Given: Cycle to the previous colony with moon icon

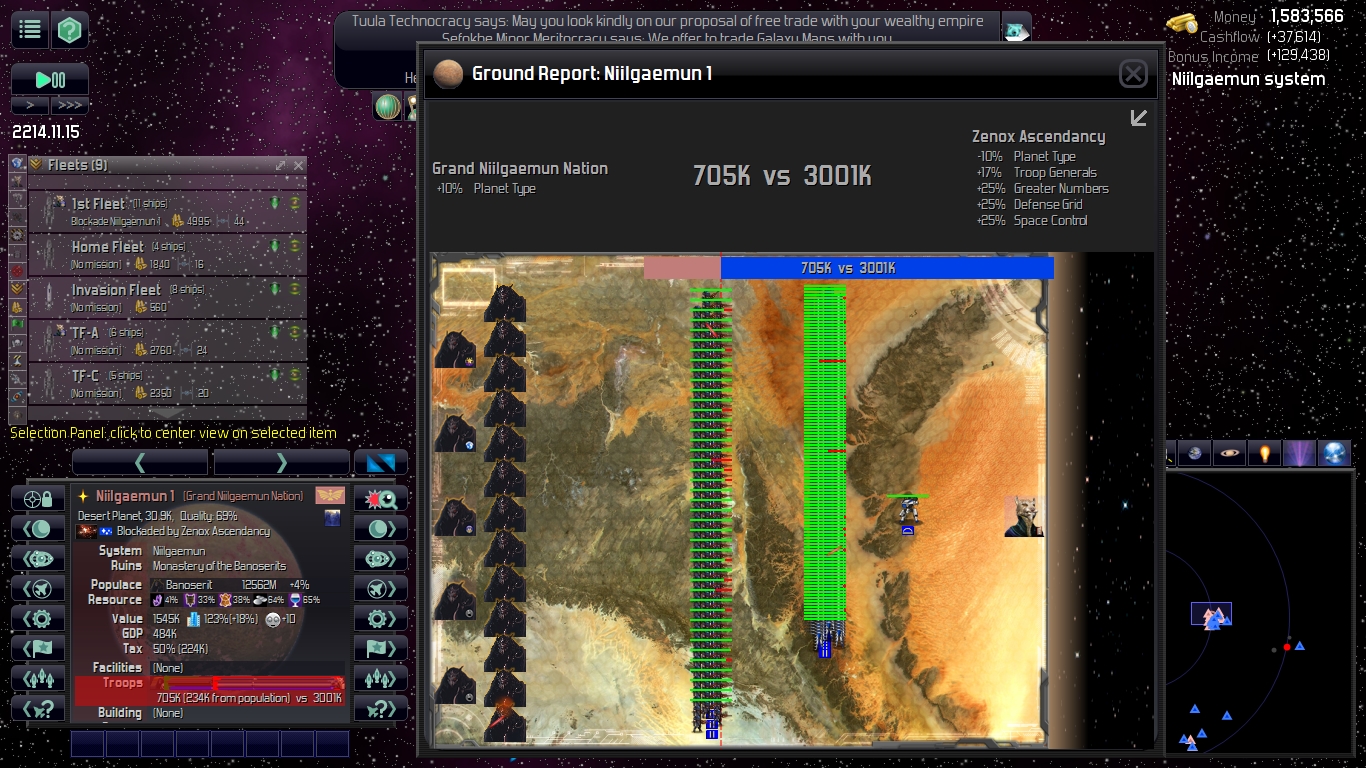Looking at the screenshot, I should coord(38,529).
